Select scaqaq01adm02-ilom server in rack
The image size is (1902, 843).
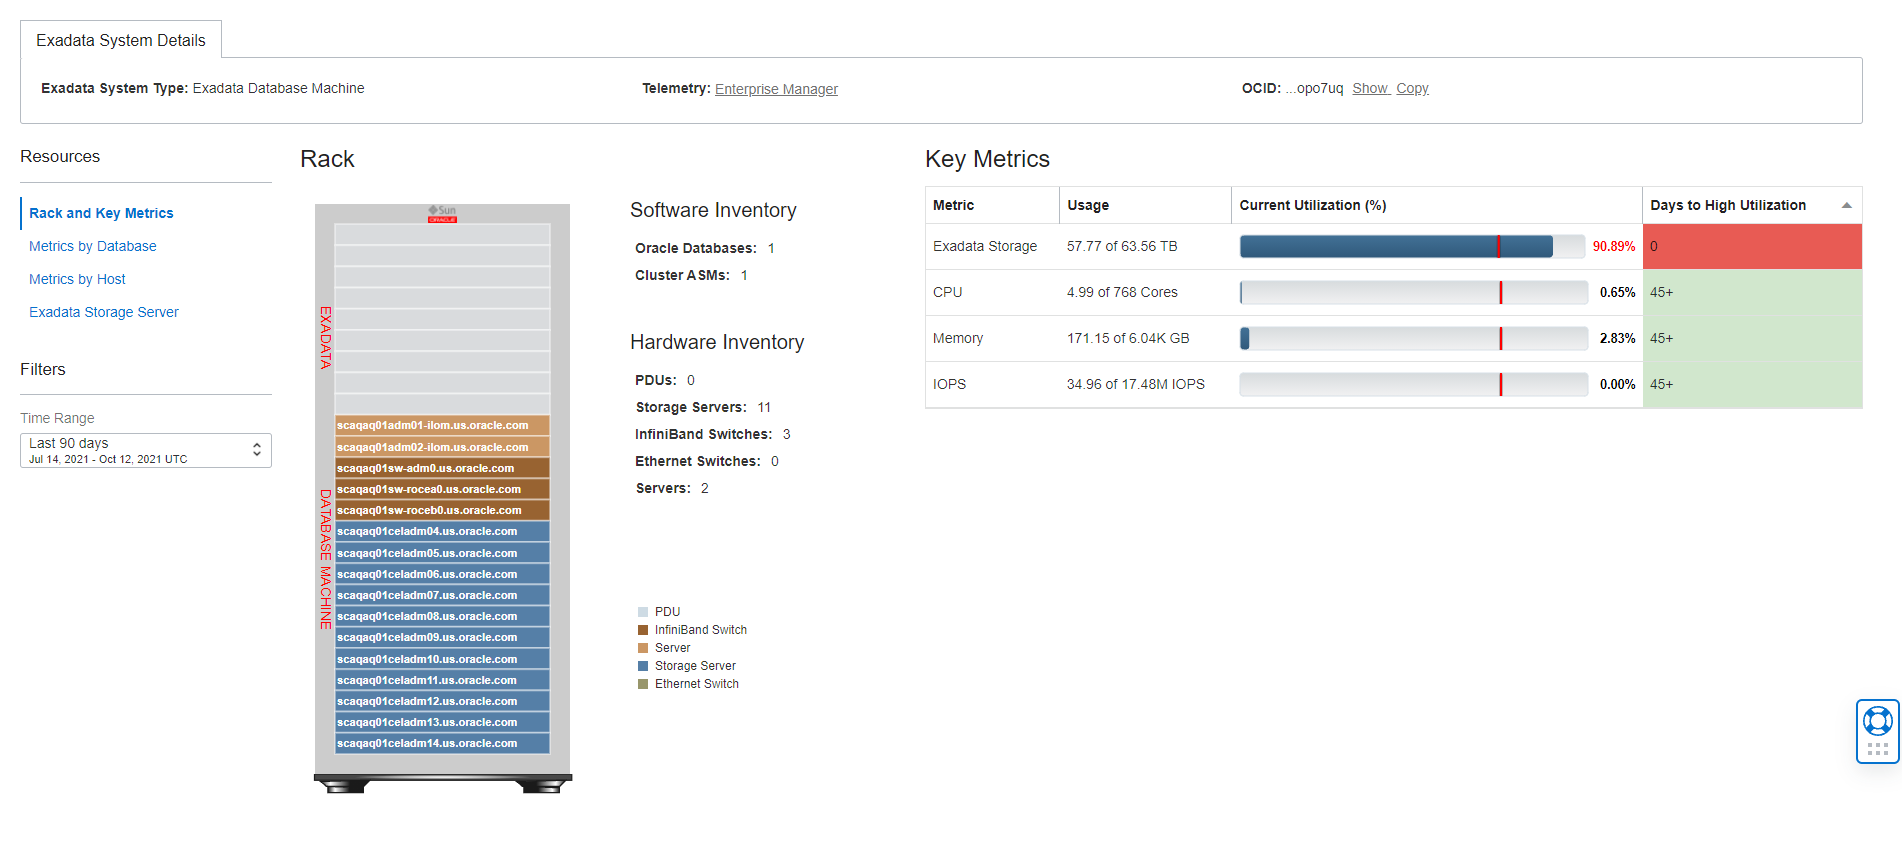pos(442,447)
